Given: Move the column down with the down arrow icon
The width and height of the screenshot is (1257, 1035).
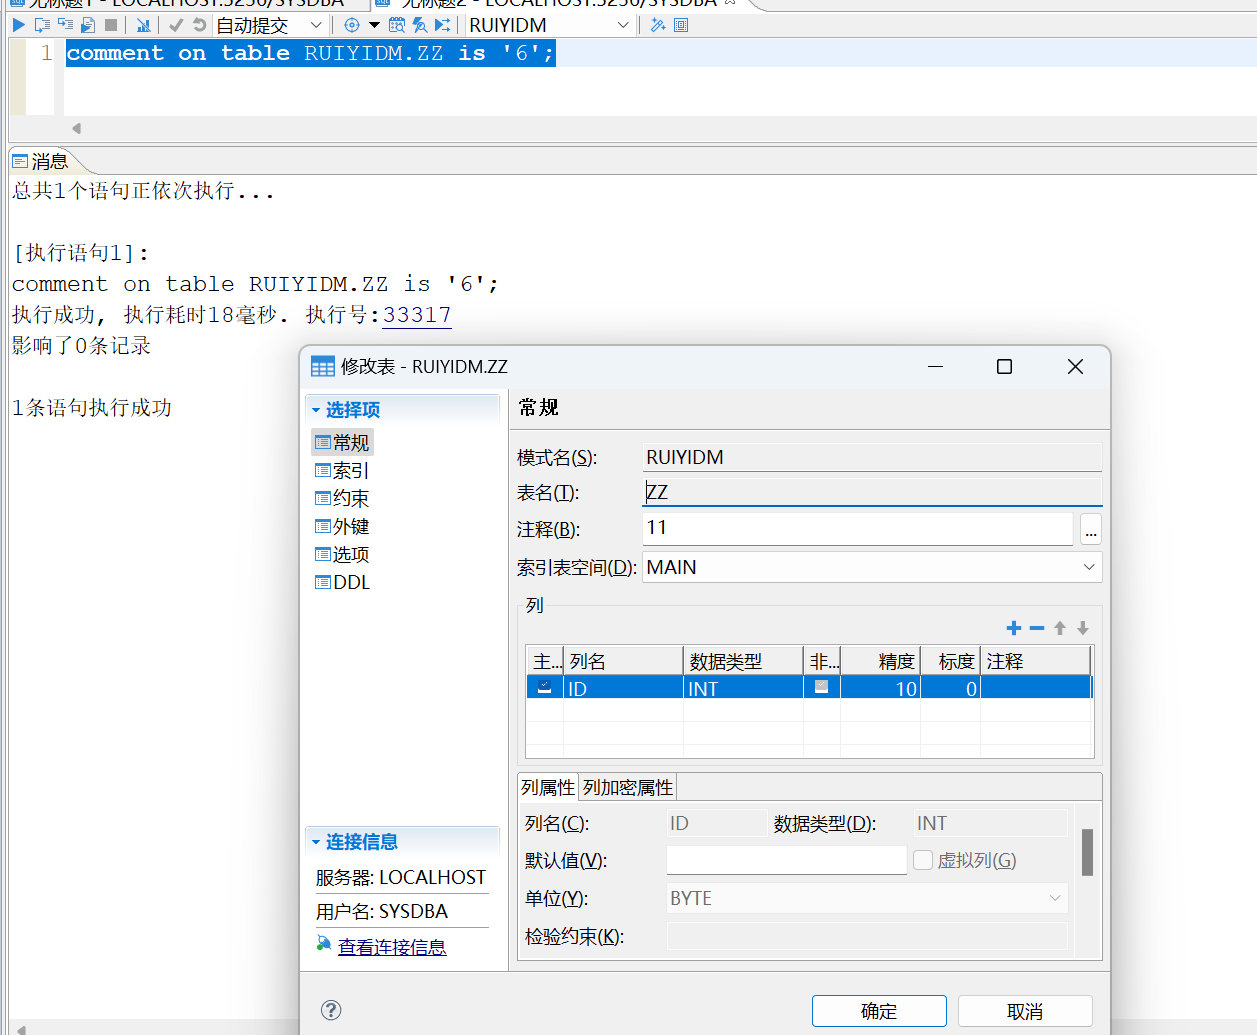Looking at the screenshot, I should [1083, 628].
